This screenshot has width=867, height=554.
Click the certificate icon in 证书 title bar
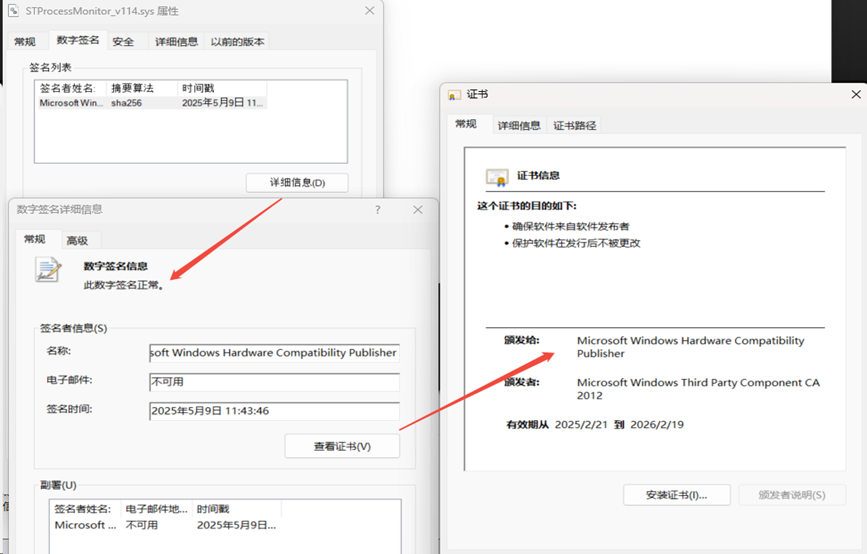(454, 95)
